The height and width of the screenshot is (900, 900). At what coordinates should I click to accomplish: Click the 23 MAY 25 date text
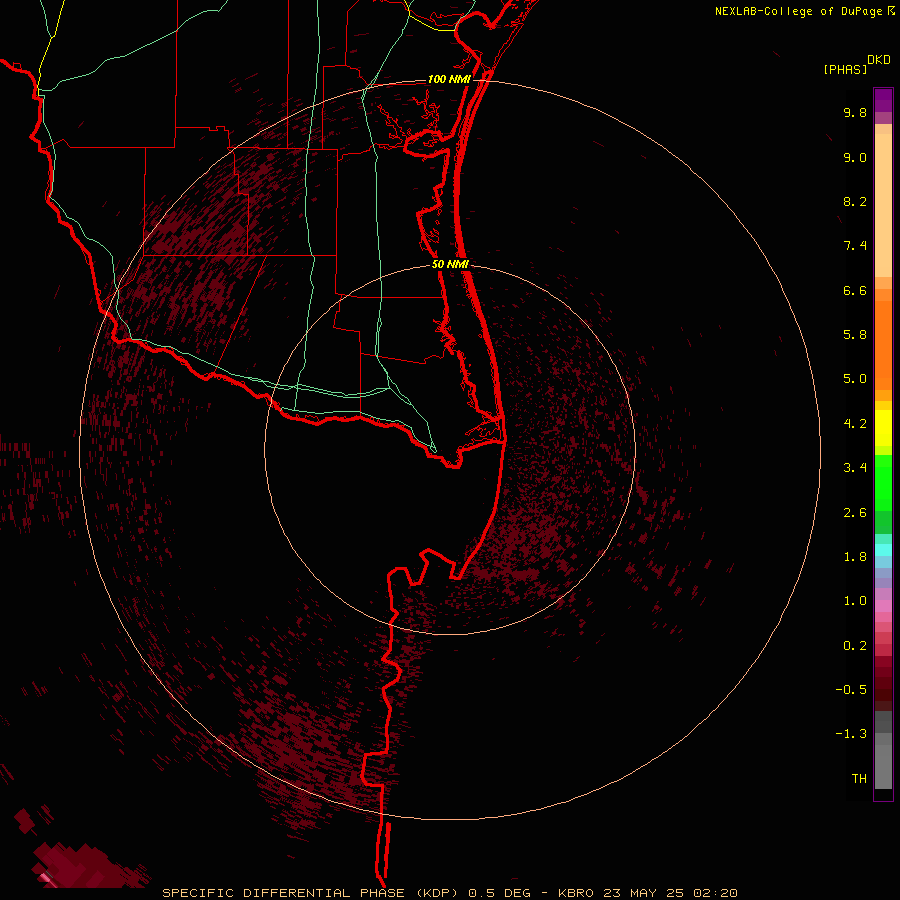tap(644, 893)
